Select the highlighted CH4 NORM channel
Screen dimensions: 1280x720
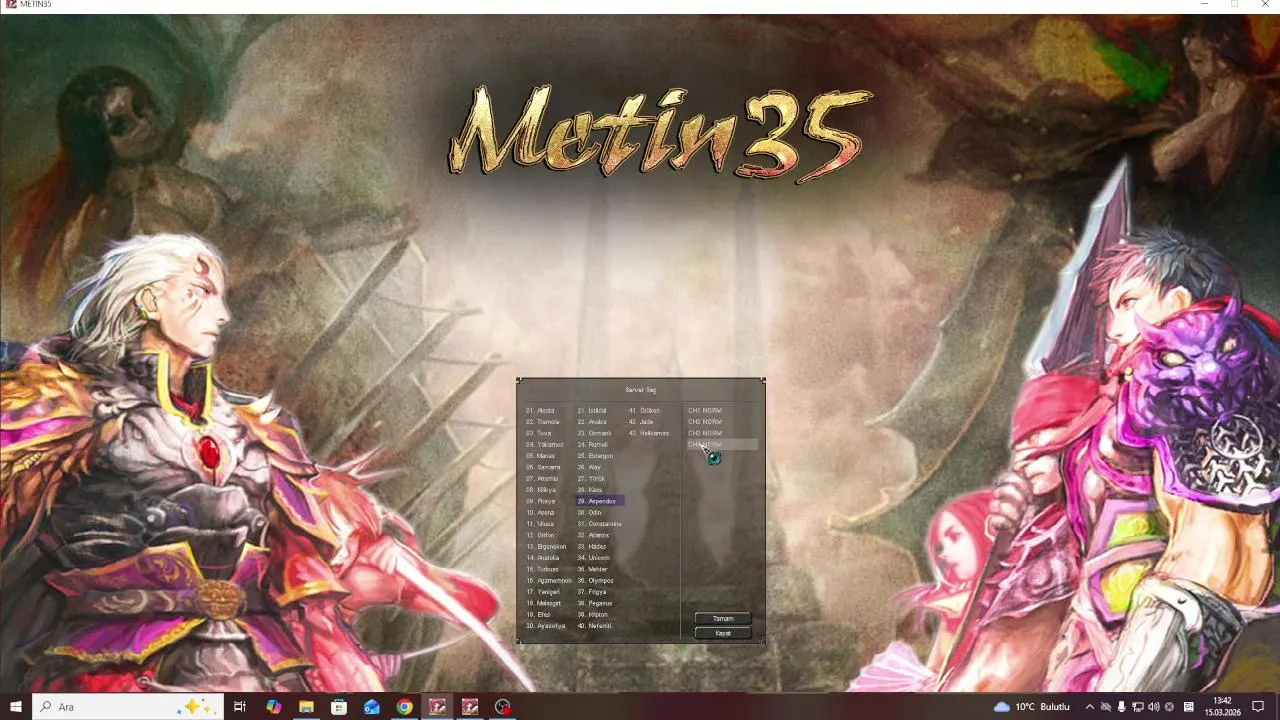tap(721, 445)
